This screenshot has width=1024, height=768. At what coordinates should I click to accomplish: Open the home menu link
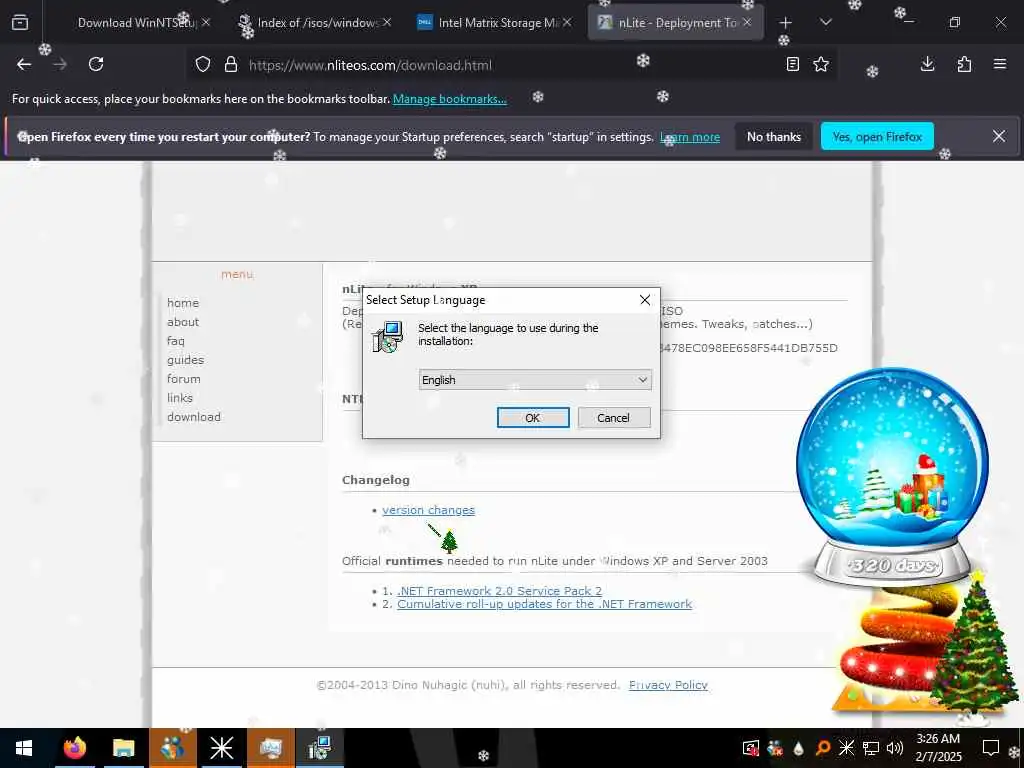(183, 302)
